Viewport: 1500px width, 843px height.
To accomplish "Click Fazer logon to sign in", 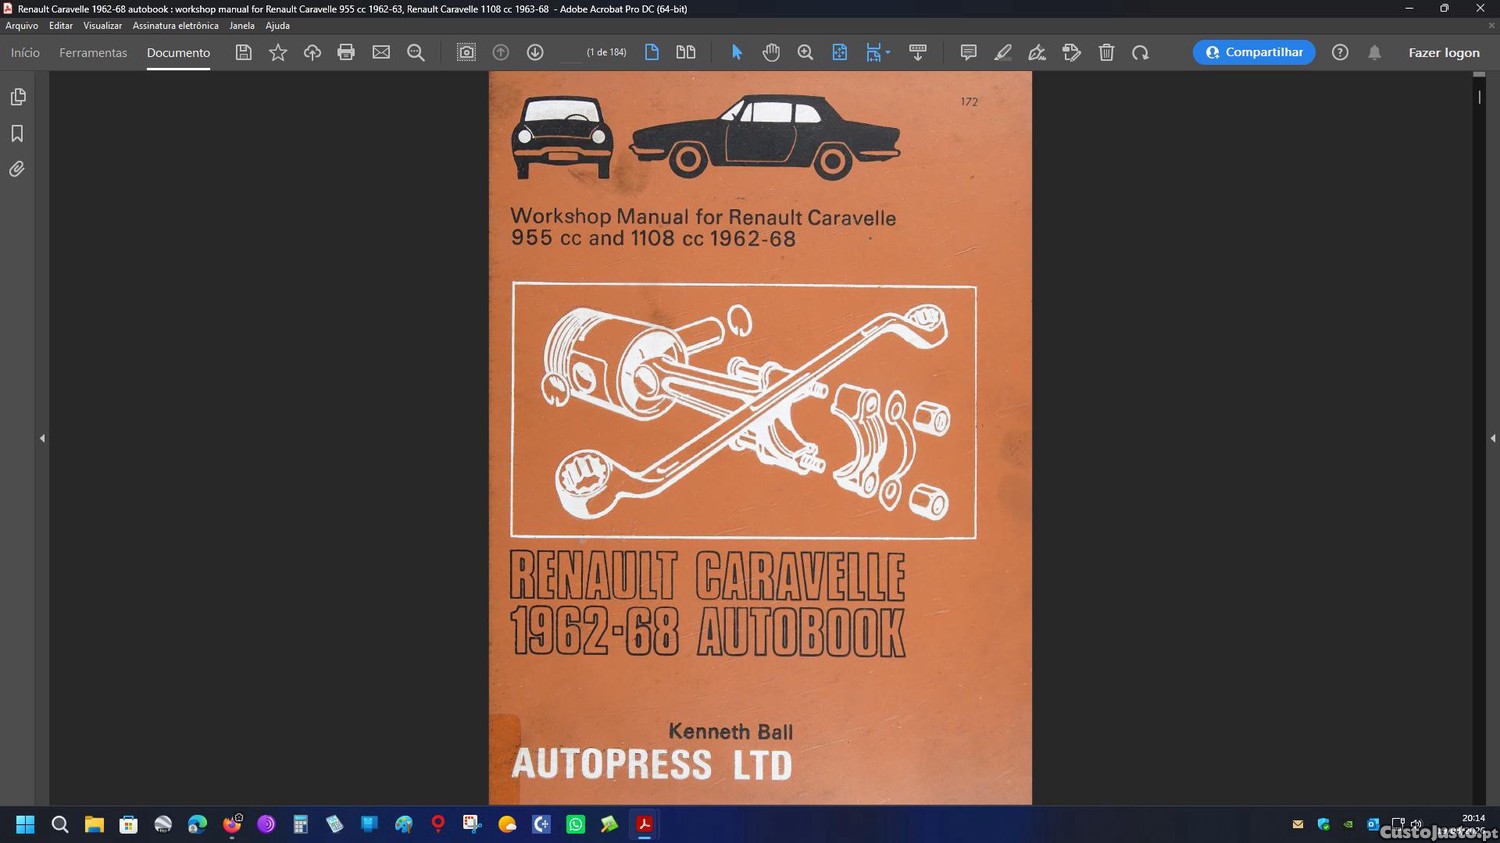I will (1444, 52).
